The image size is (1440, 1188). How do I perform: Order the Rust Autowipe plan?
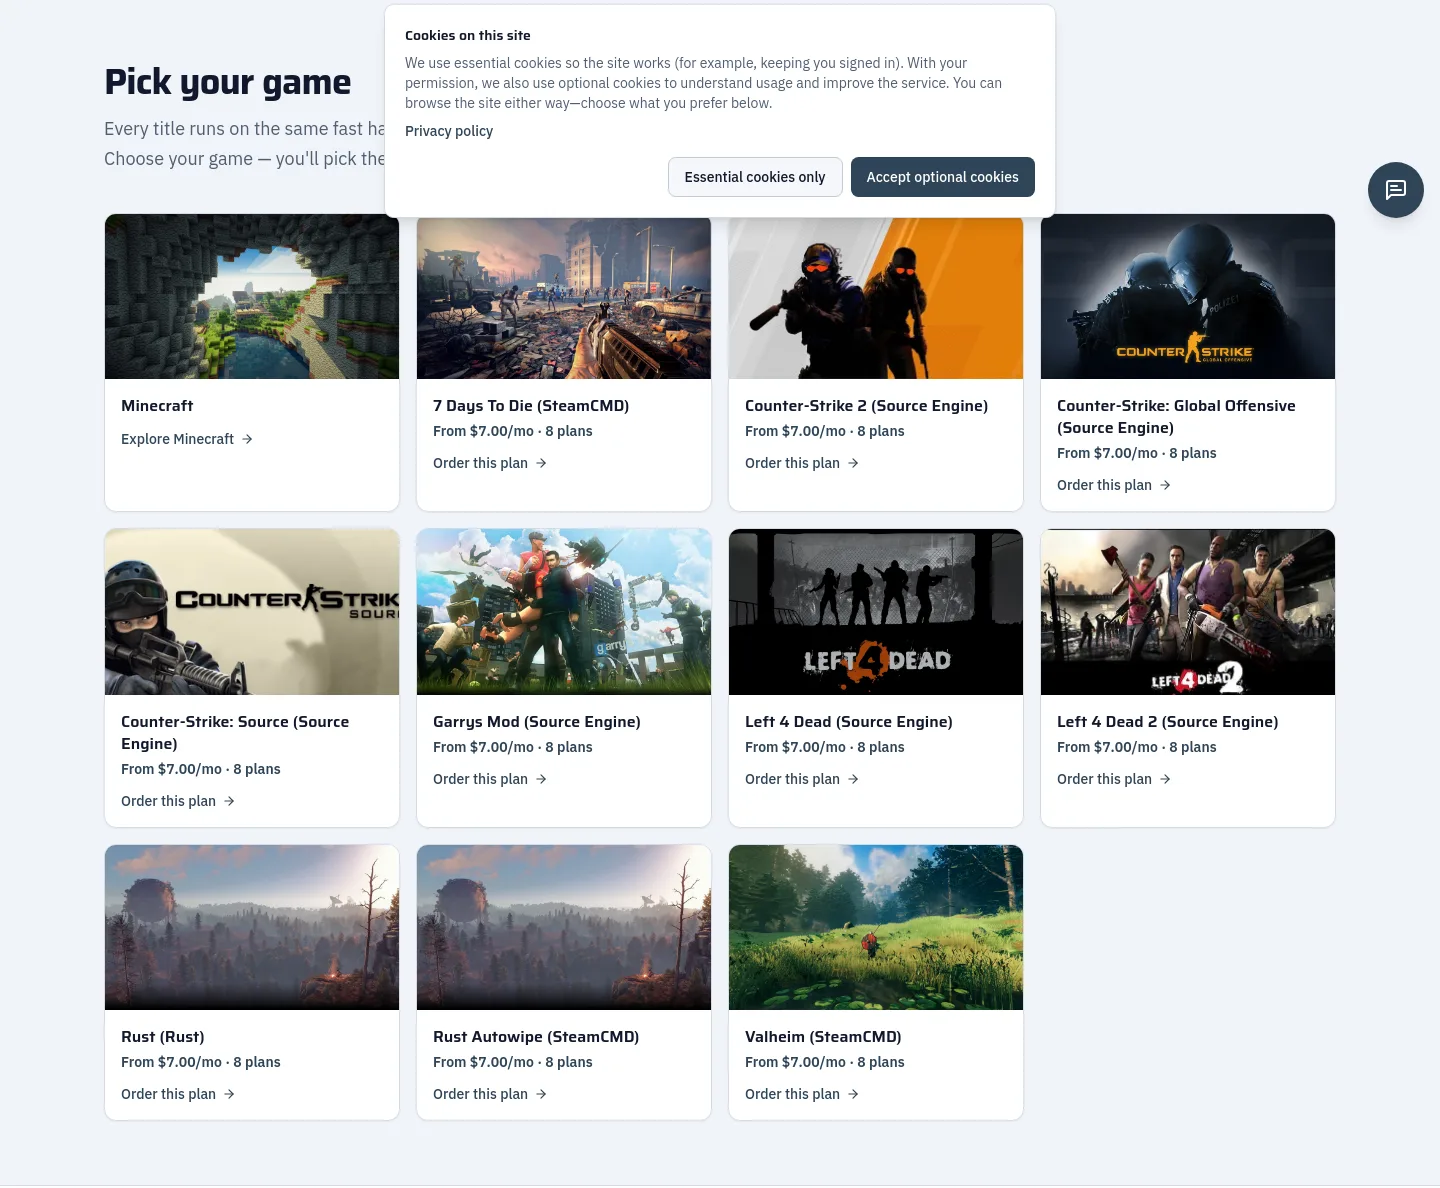pyautogui.click(x=490, y=1094)
